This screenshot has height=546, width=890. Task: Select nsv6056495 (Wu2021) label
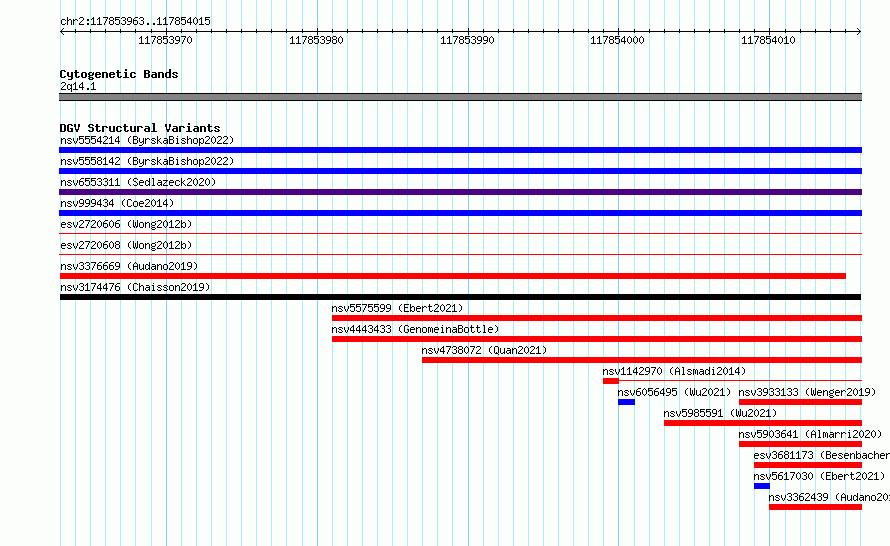[674, 392]
